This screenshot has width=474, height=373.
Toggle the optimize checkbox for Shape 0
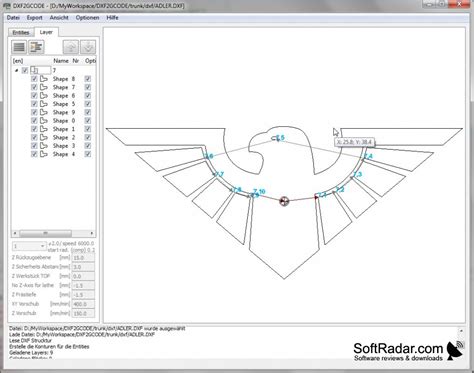point(88,121)
